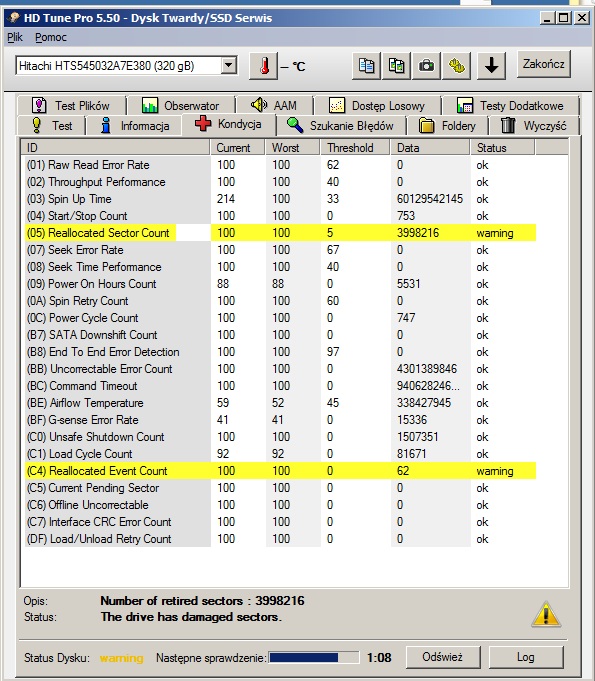Image resolution: width=595 pixels, height=681 pixels.
Task: Select the (C5) Current Pending Sector row
Action: (281, 488)
